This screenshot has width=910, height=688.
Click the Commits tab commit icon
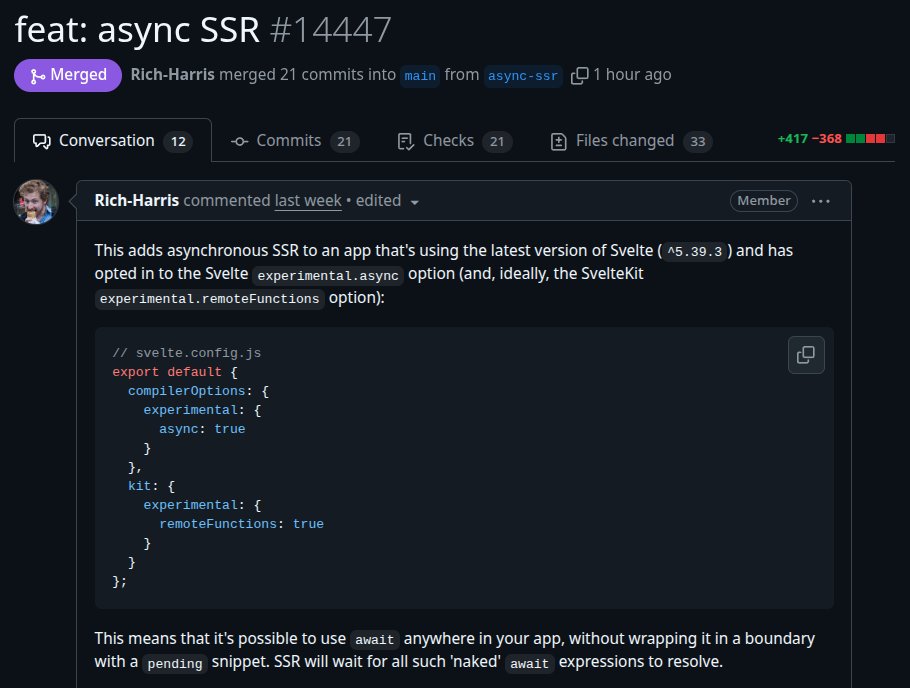(x=240, y=141)
